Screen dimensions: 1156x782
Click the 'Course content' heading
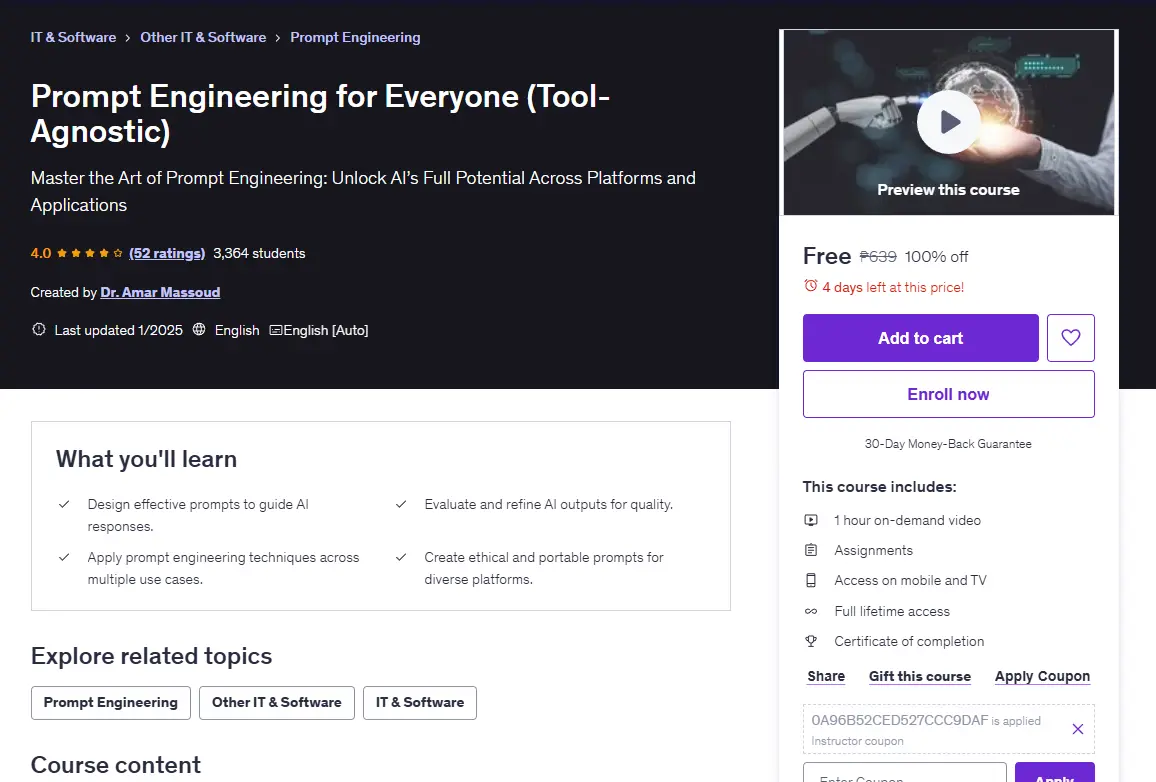[116, 764]
